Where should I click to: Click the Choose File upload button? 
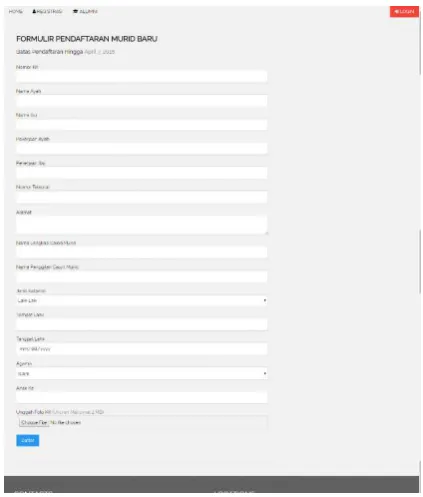tap(34, 422)
